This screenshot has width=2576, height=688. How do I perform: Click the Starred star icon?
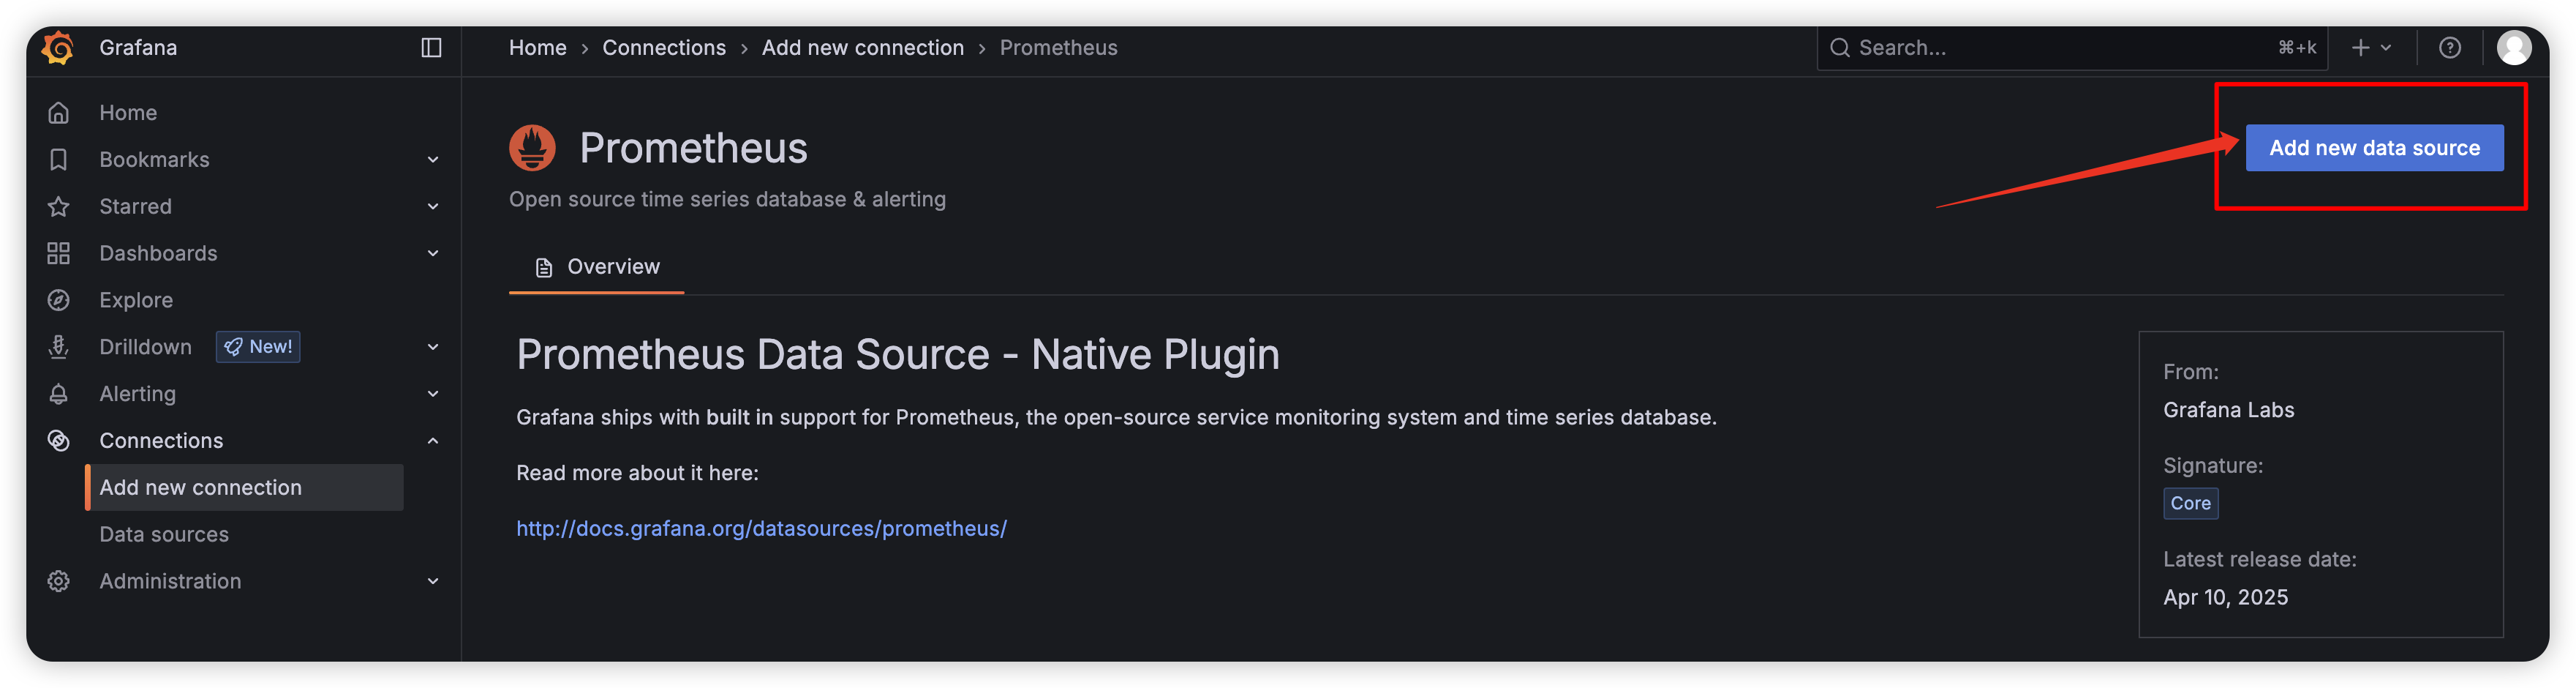point(59,207)
